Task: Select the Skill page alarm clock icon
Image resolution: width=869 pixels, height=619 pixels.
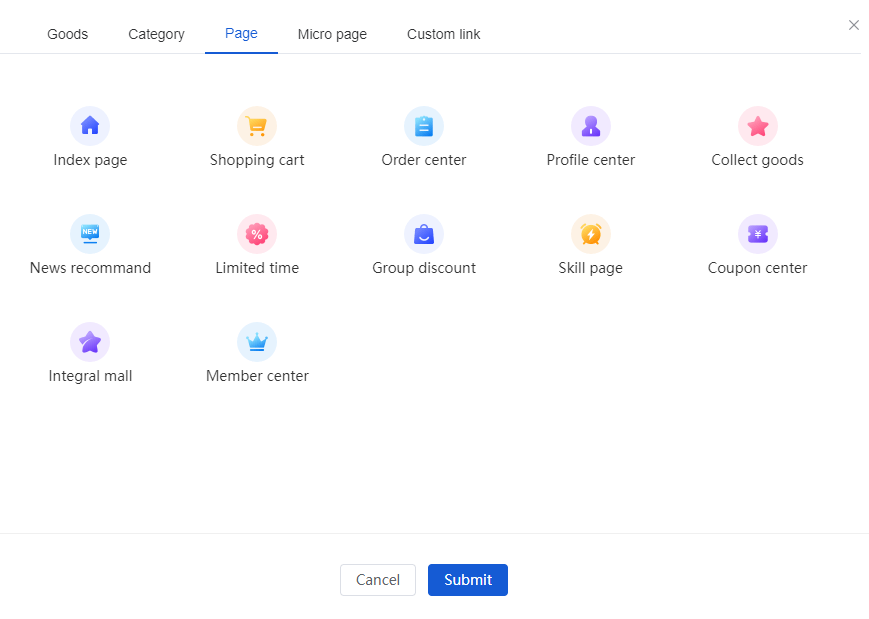Action: coord(591,234)
